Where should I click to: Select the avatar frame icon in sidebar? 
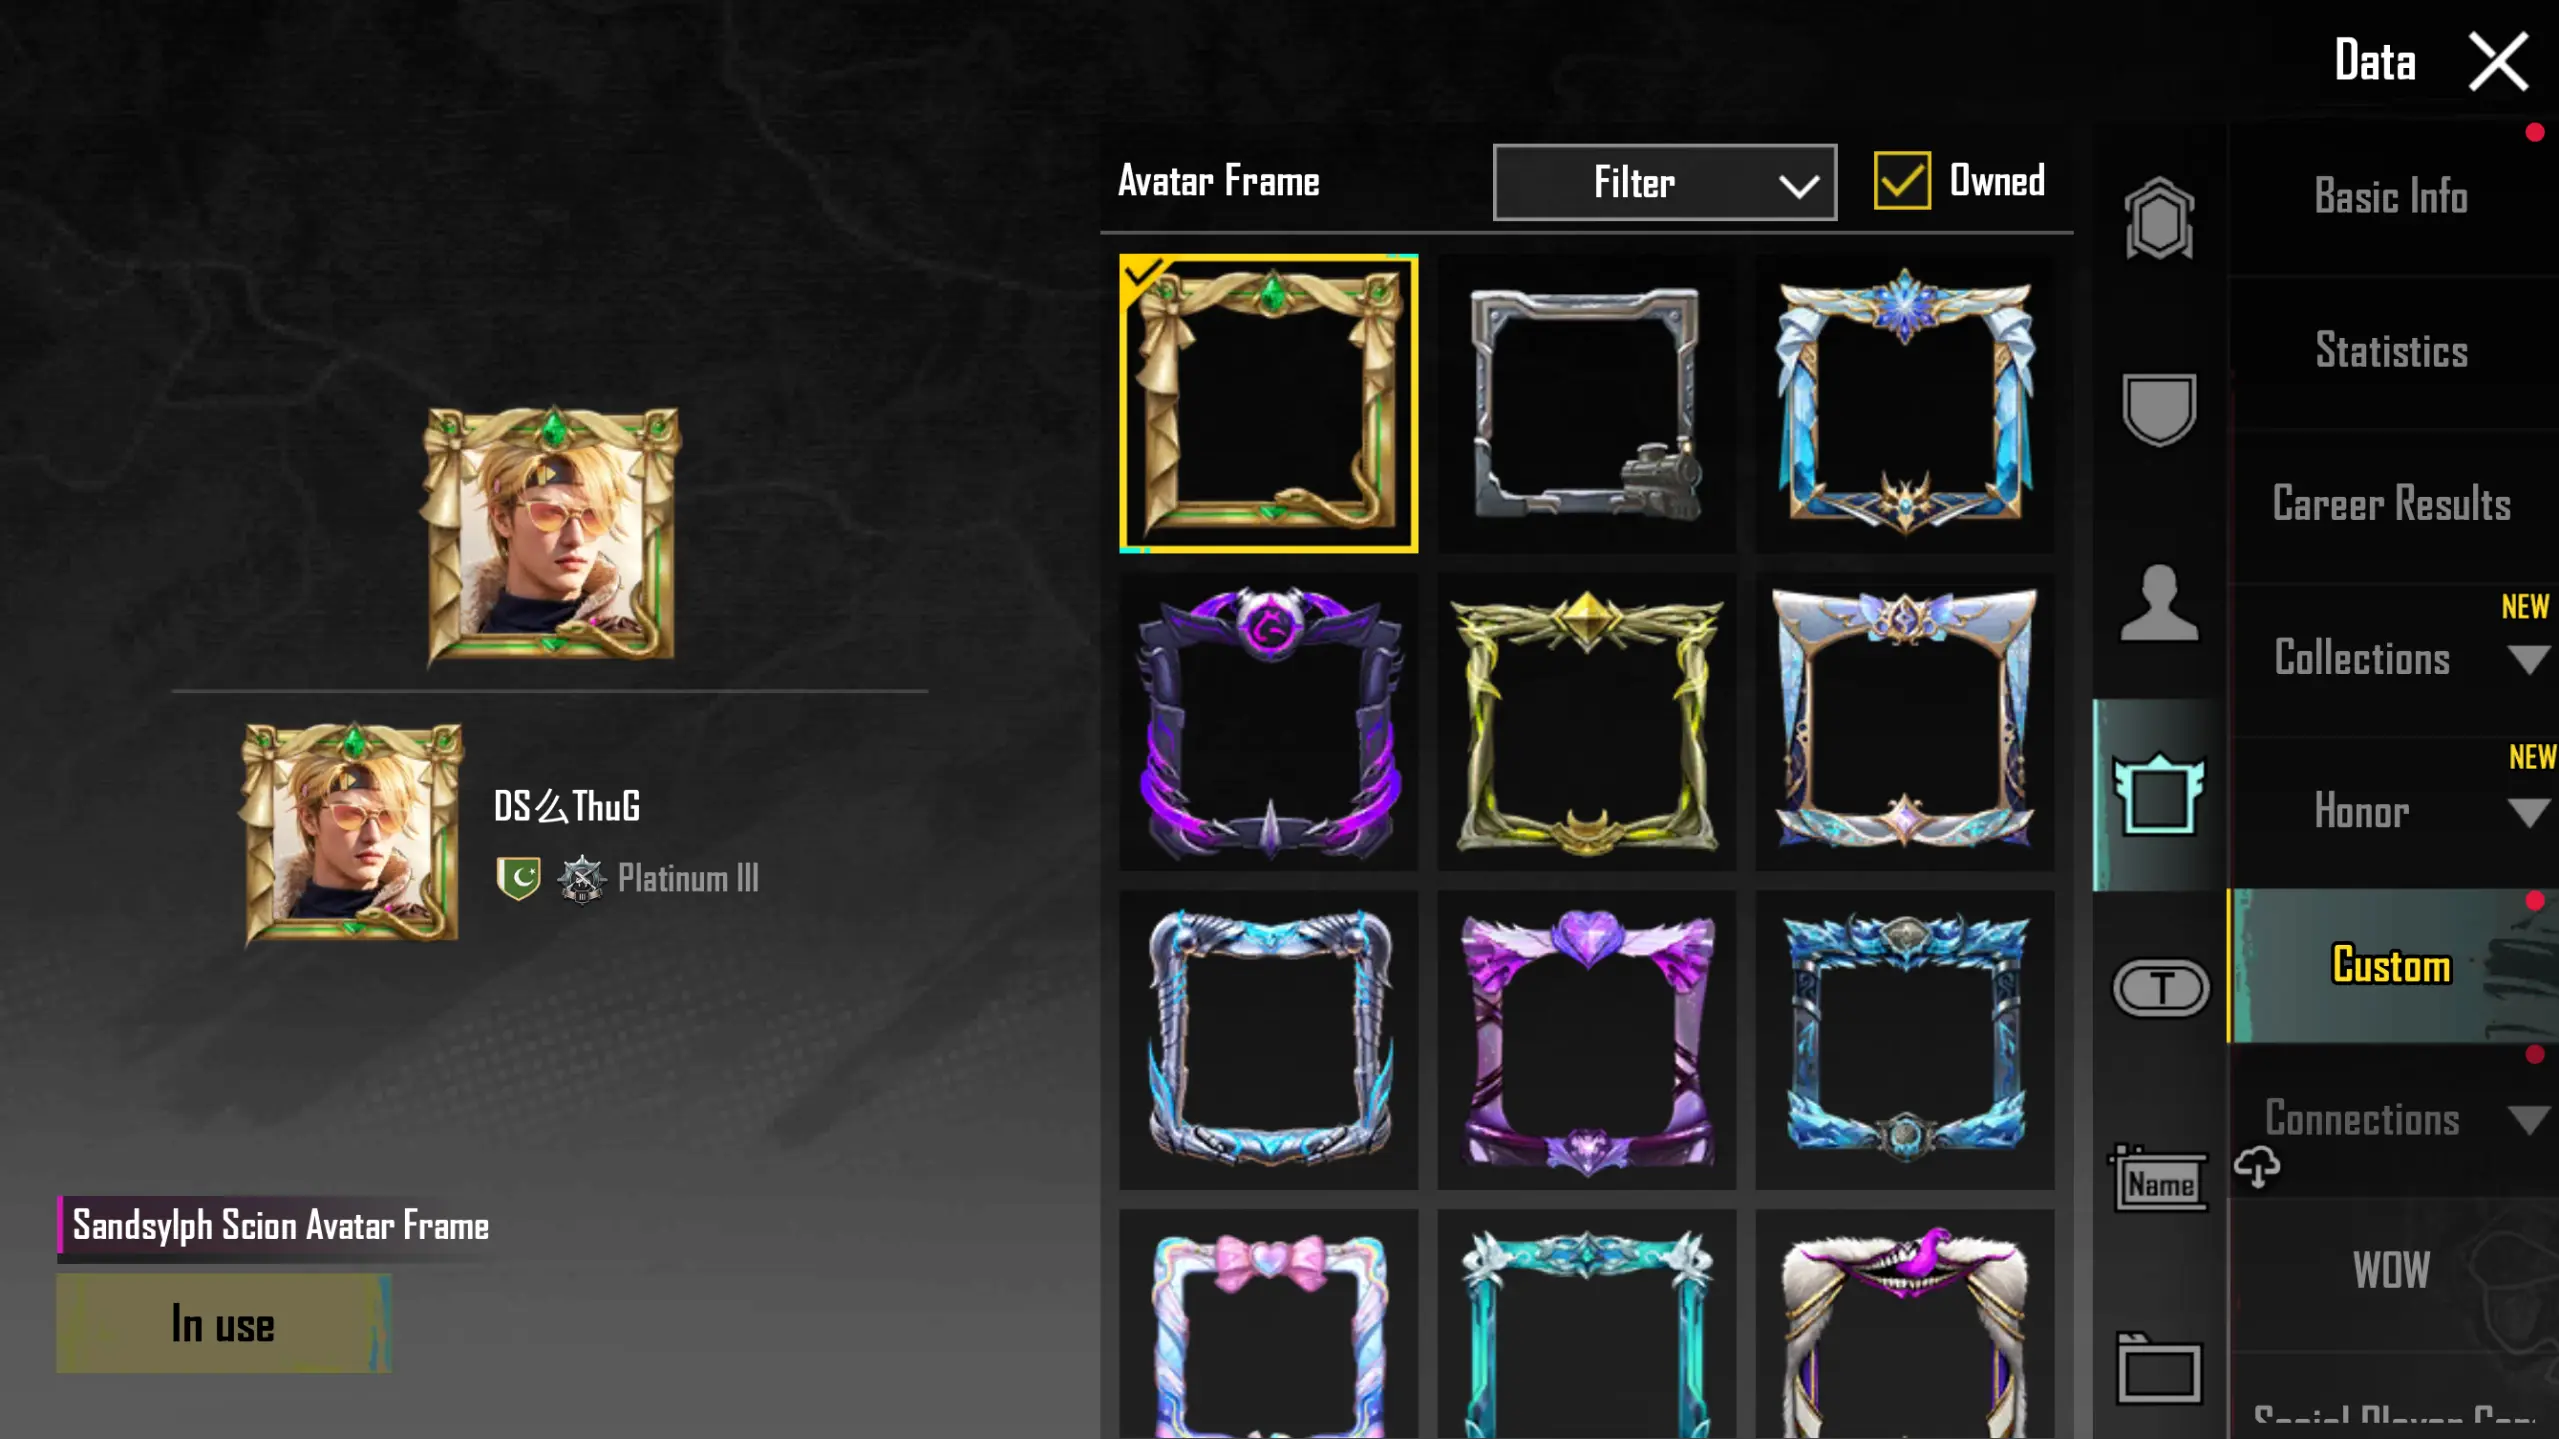(2159, 794)
